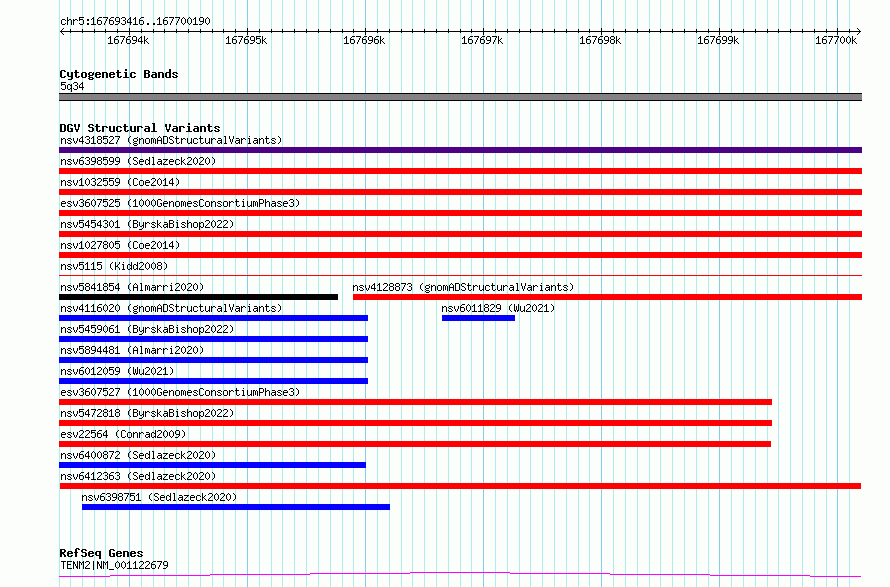Open the nsv1027805 (Coe2014) variant

[120, 245]
